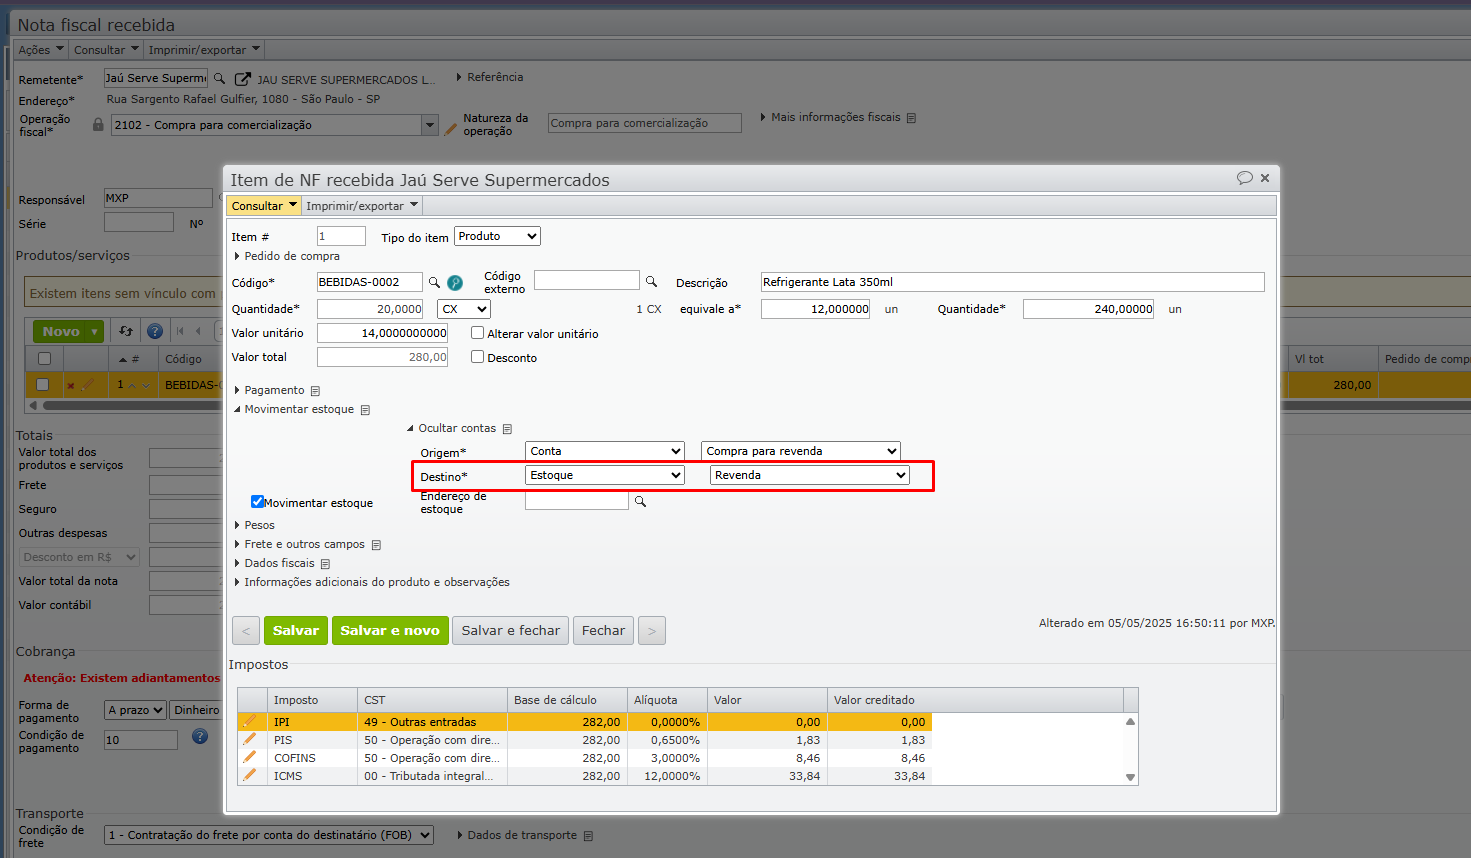Viewport: 1471px width, 858px height.
Task: Uncheck the Movimentar estoque checkbox
Action: click(257, 502)
